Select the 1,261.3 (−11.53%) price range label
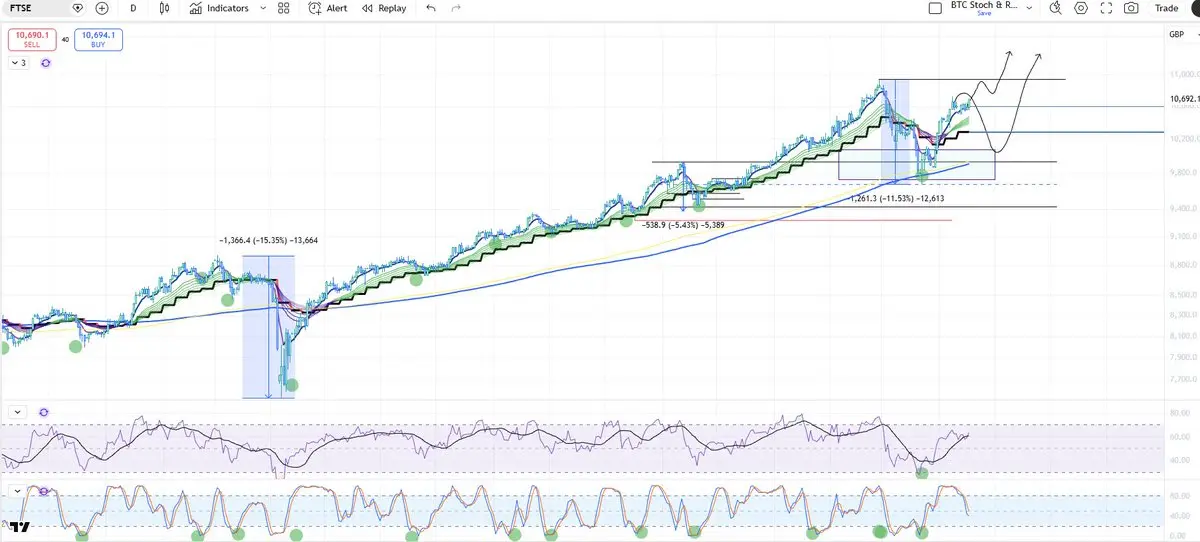The image size is (1200, 542). point(897,198)
